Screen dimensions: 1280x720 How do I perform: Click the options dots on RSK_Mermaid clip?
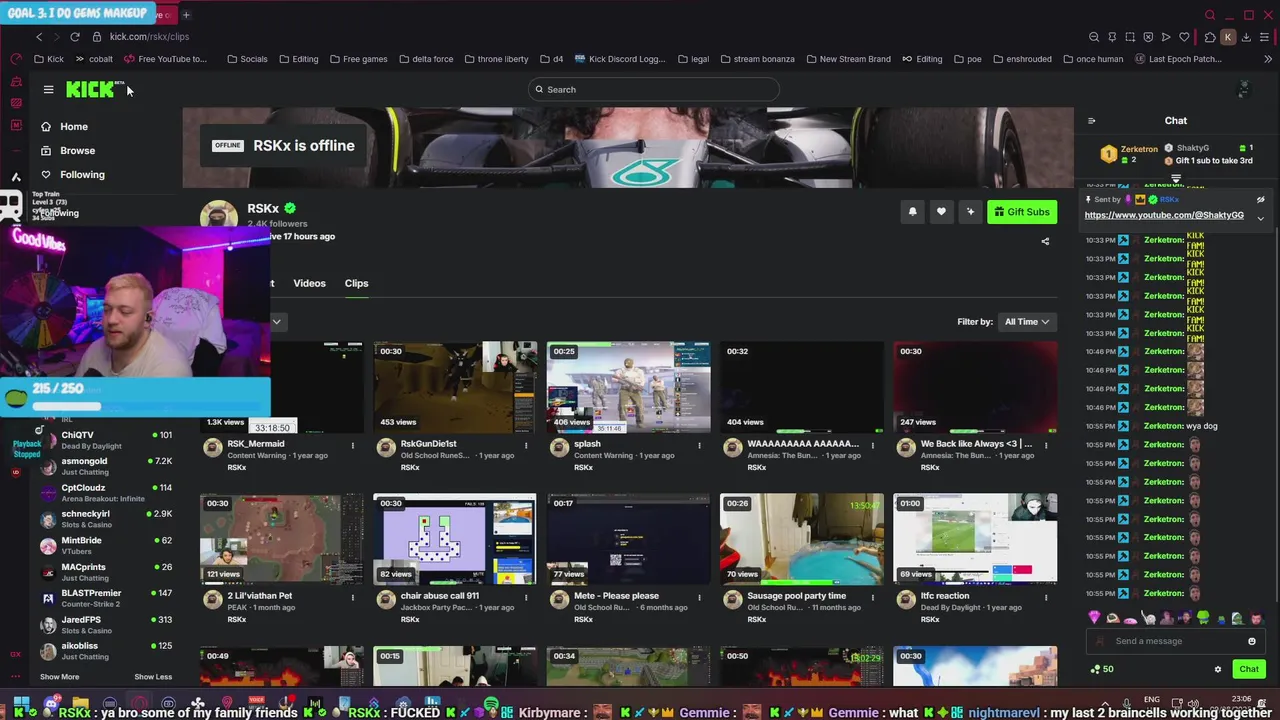pyautogui.click(x=352, y=445)
